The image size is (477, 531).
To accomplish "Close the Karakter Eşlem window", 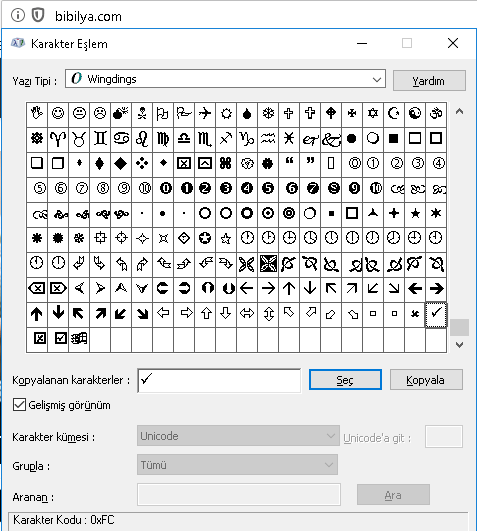I will (453, 43).
